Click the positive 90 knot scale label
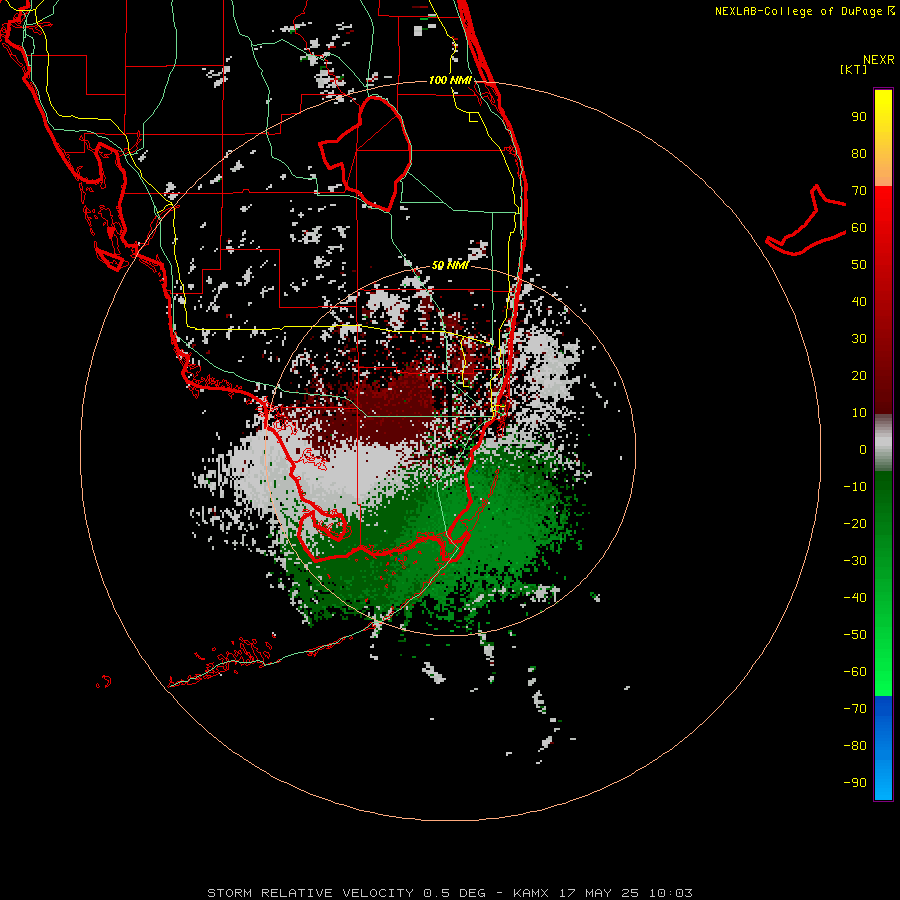The image size is (900, 900). click(859, 117)
